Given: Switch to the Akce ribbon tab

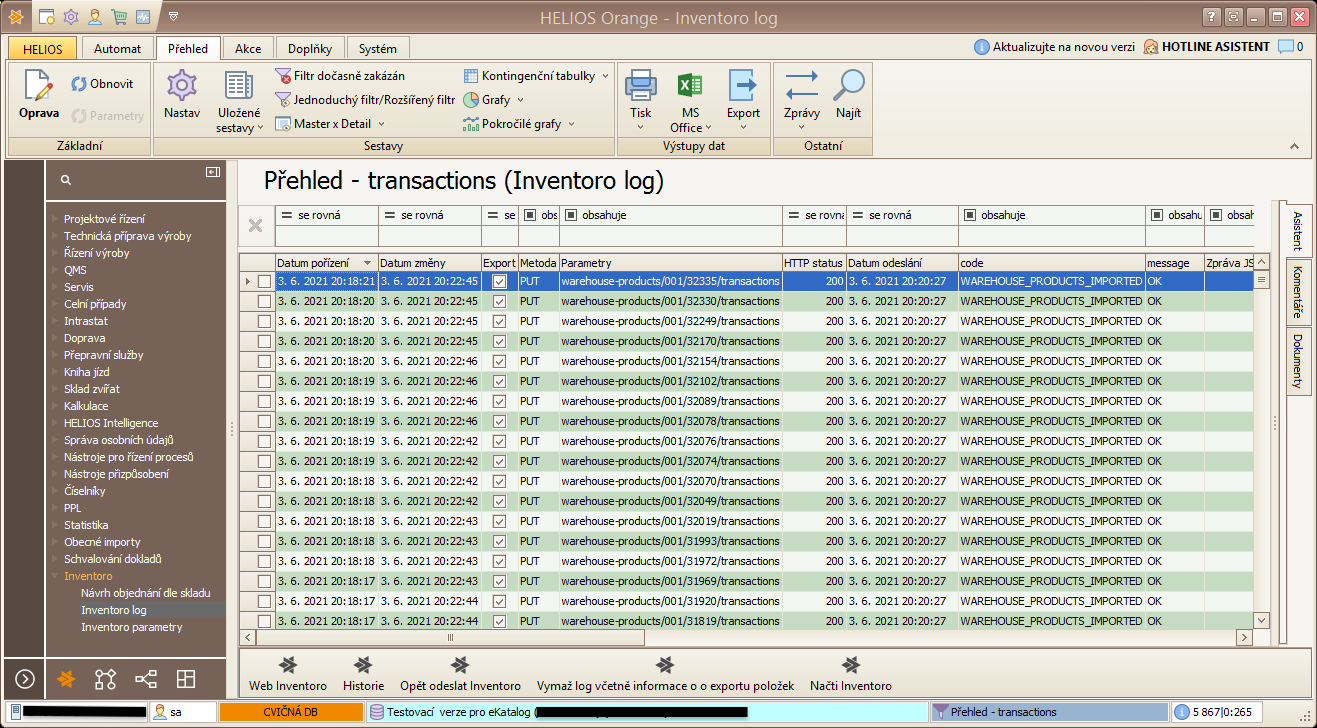Looking at the screenshot, I should pyautogui.click(x=248, y=48).
